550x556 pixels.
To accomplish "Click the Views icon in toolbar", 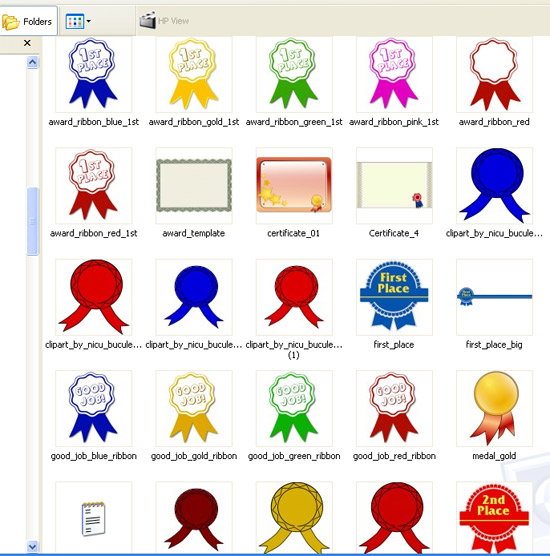I will tap(75, 22).
